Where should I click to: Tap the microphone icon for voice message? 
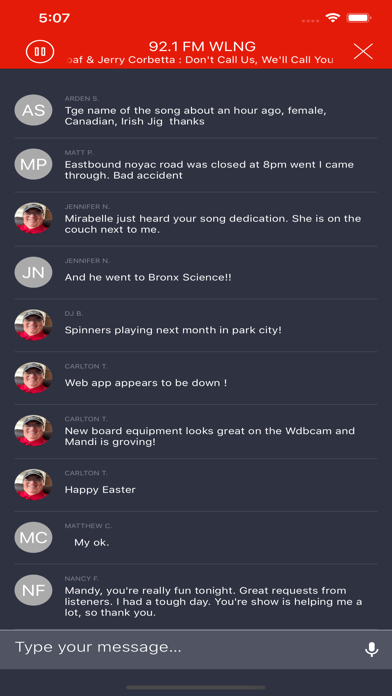point(372,649)
